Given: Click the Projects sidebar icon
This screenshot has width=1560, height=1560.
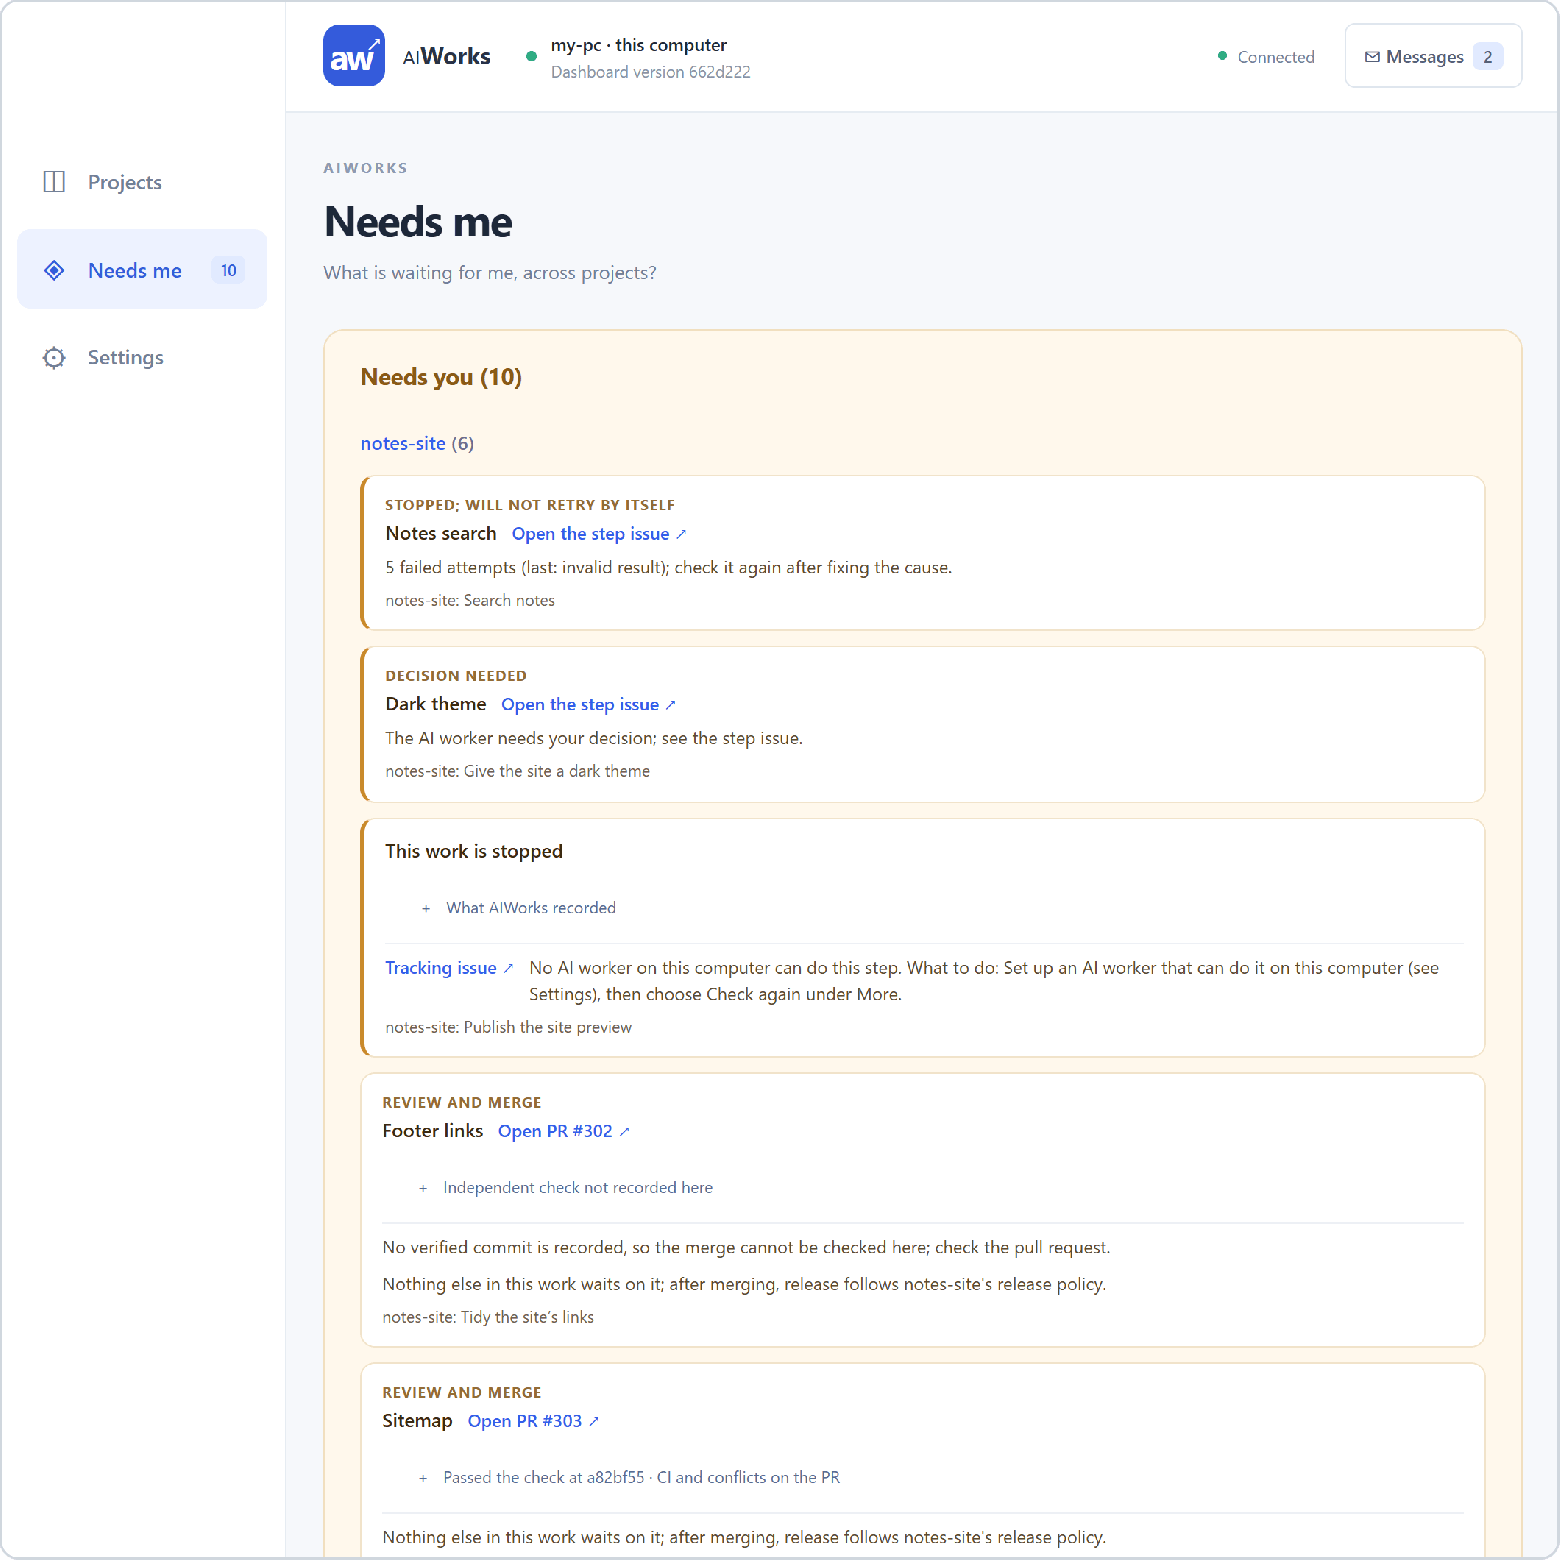Looking at the screenshot, I should pos(54,182).
